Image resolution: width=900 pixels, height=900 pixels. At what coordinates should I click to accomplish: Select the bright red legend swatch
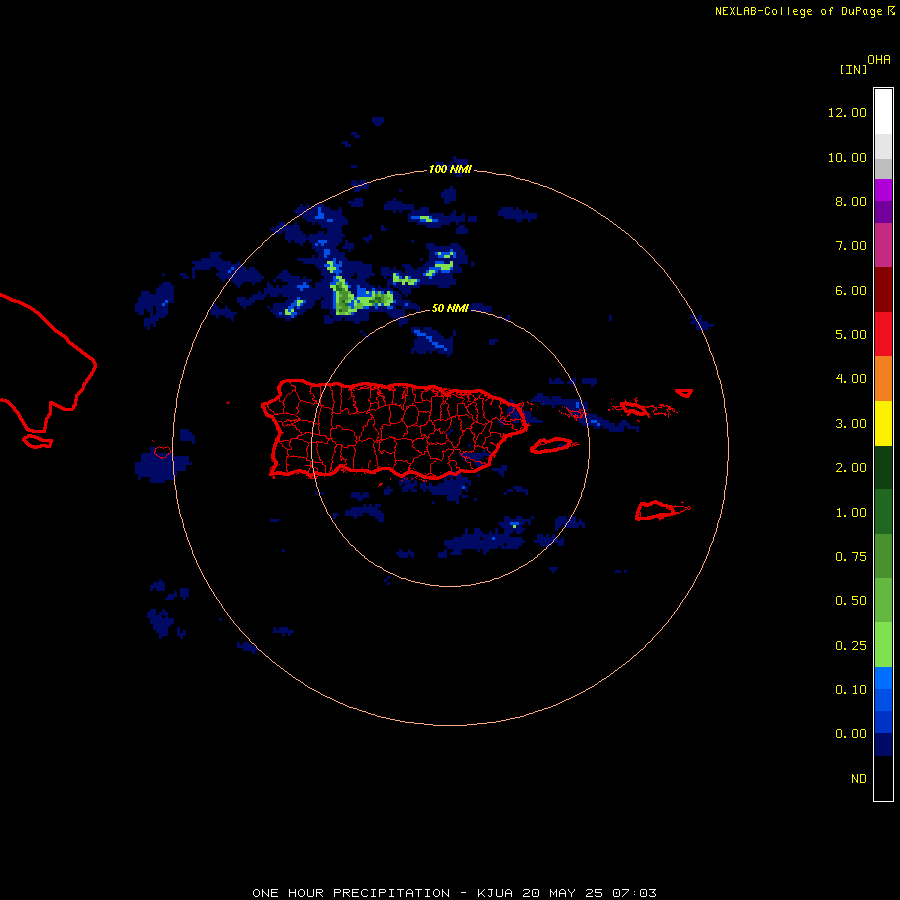click(883, 334)
